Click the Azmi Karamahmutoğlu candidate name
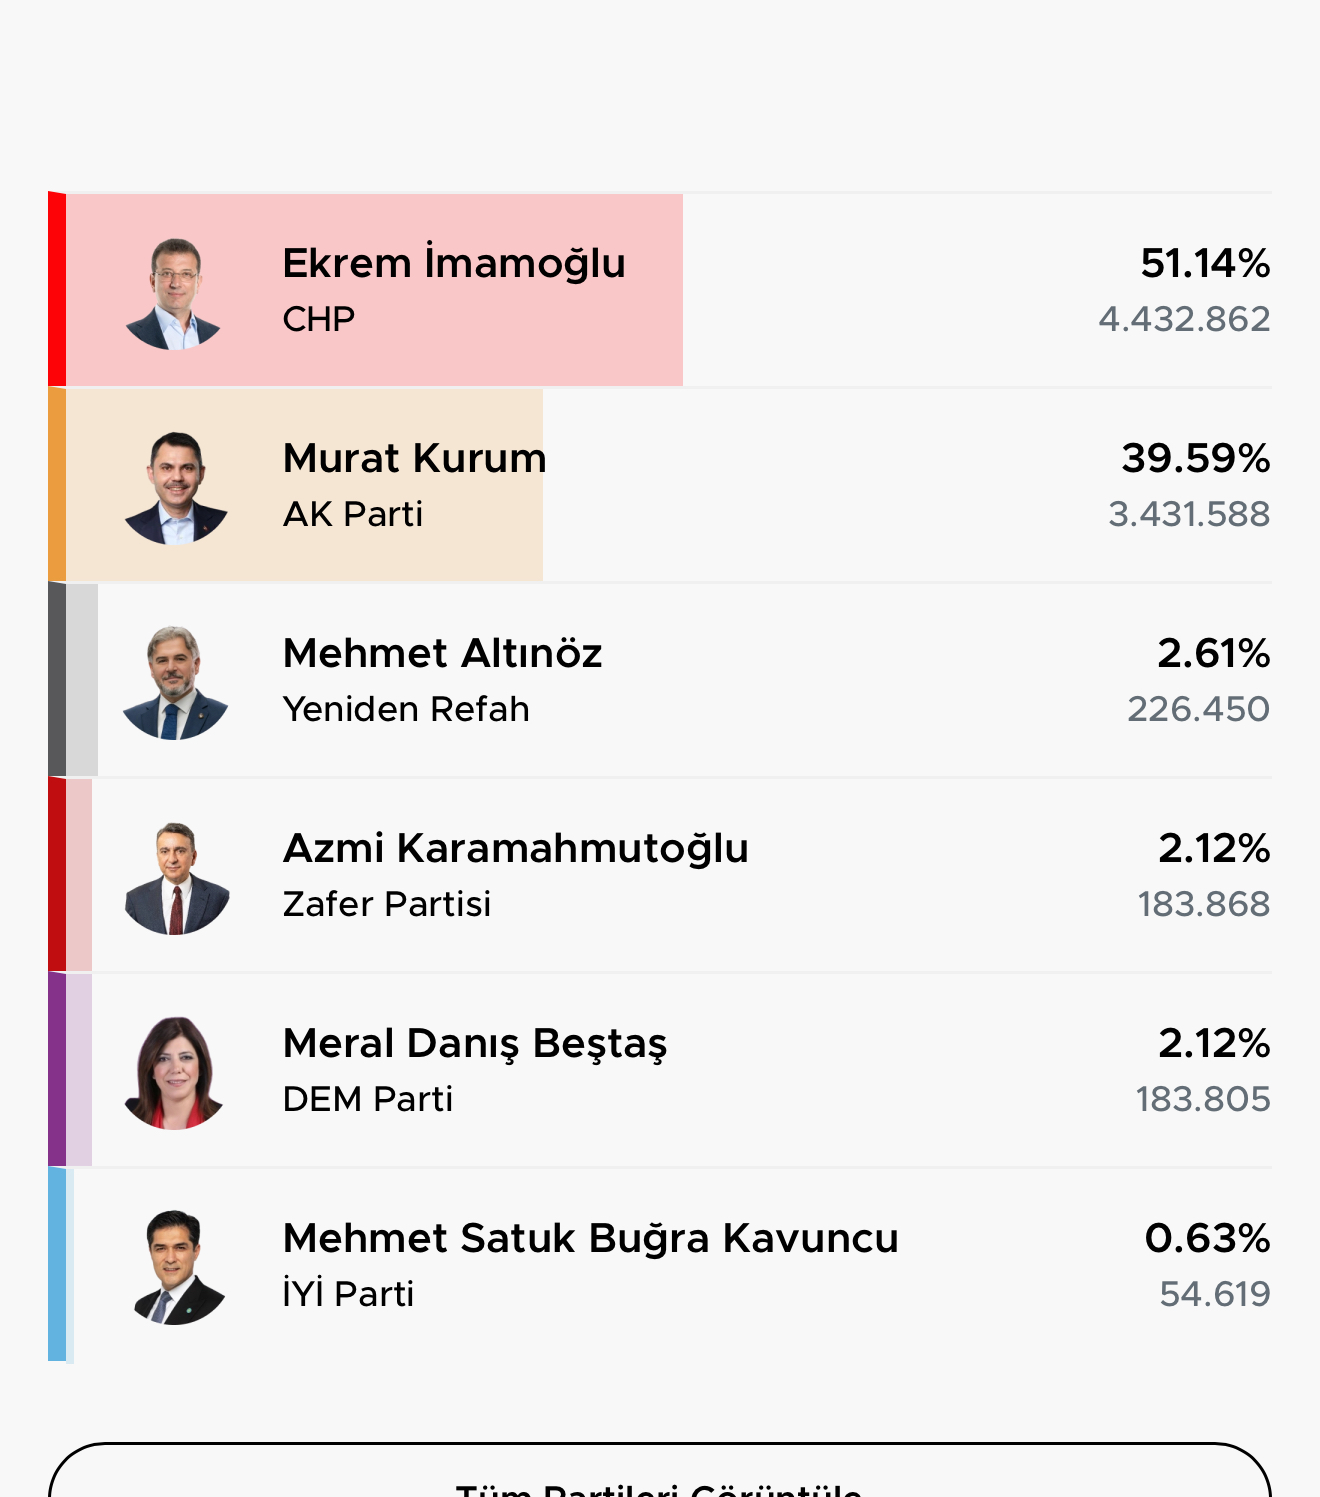This screenshot has height=1497, width=1320. coord(516,849)
